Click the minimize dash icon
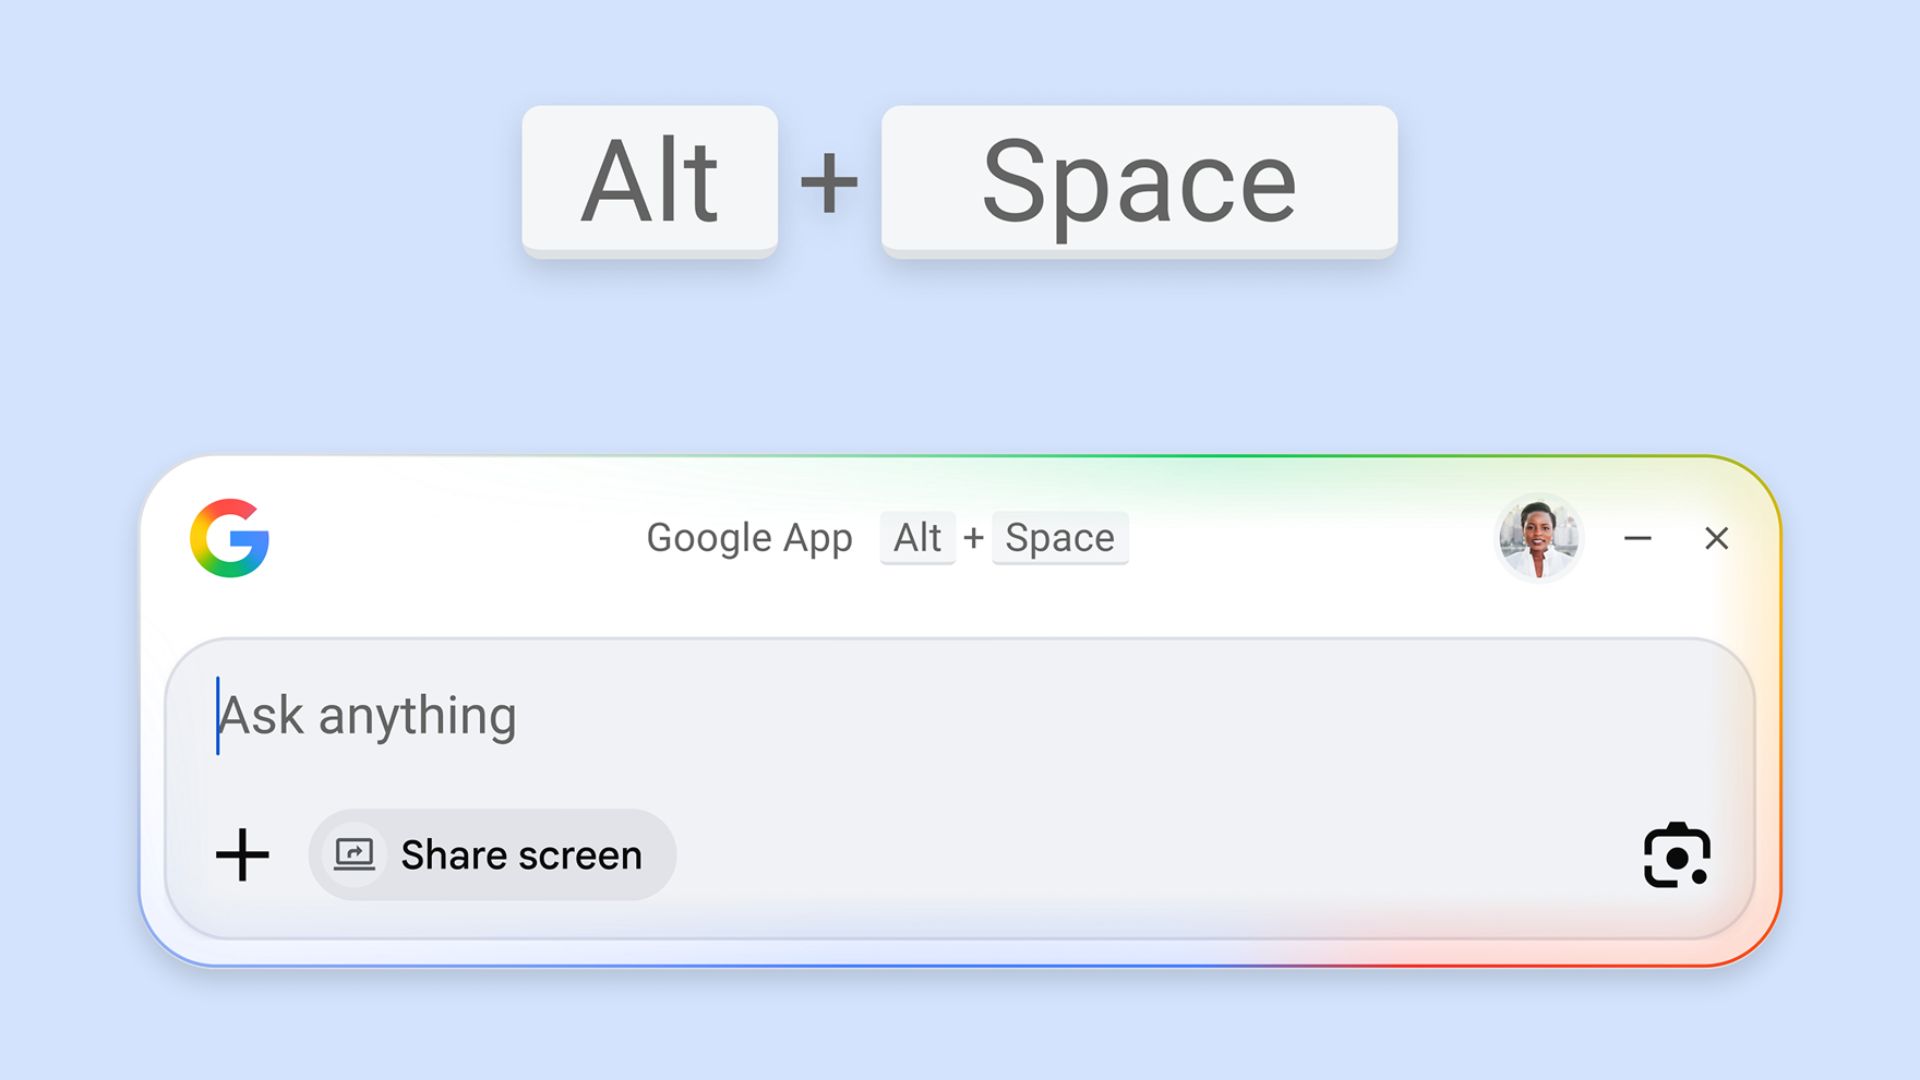 point(1638,539)
